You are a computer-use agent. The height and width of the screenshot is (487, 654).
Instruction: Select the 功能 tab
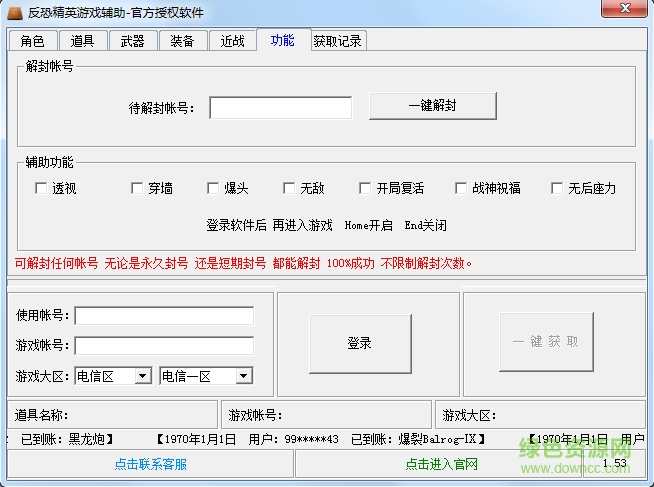(283, 40)
